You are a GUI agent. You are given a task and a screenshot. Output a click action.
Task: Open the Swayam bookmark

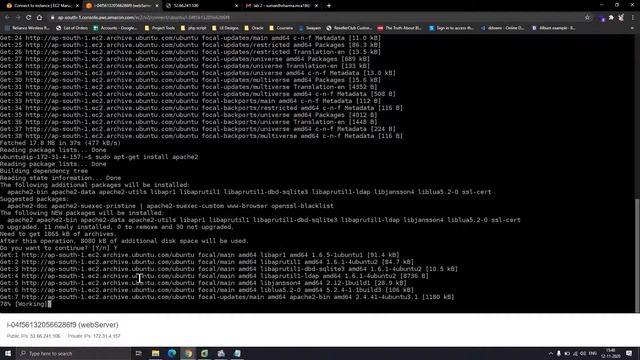coord(310,28)
